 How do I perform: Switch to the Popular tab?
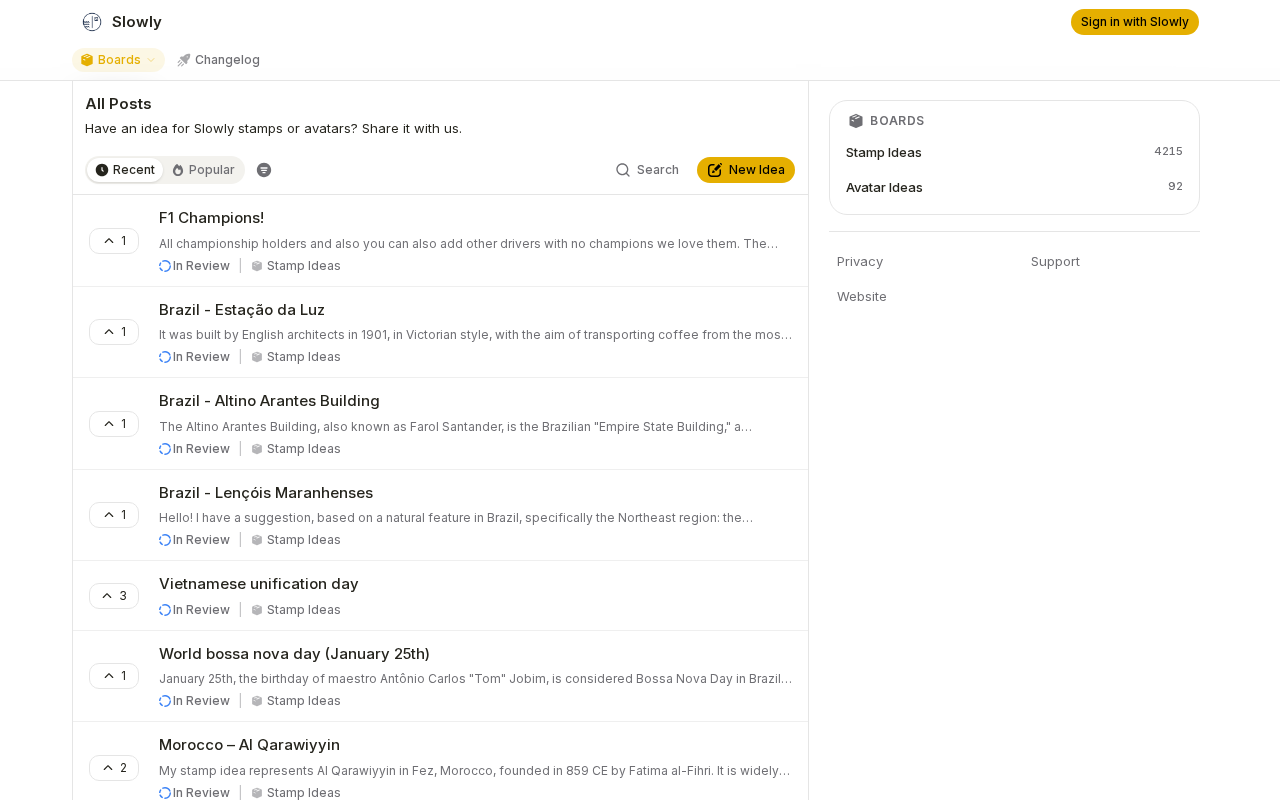click(203, 170)
